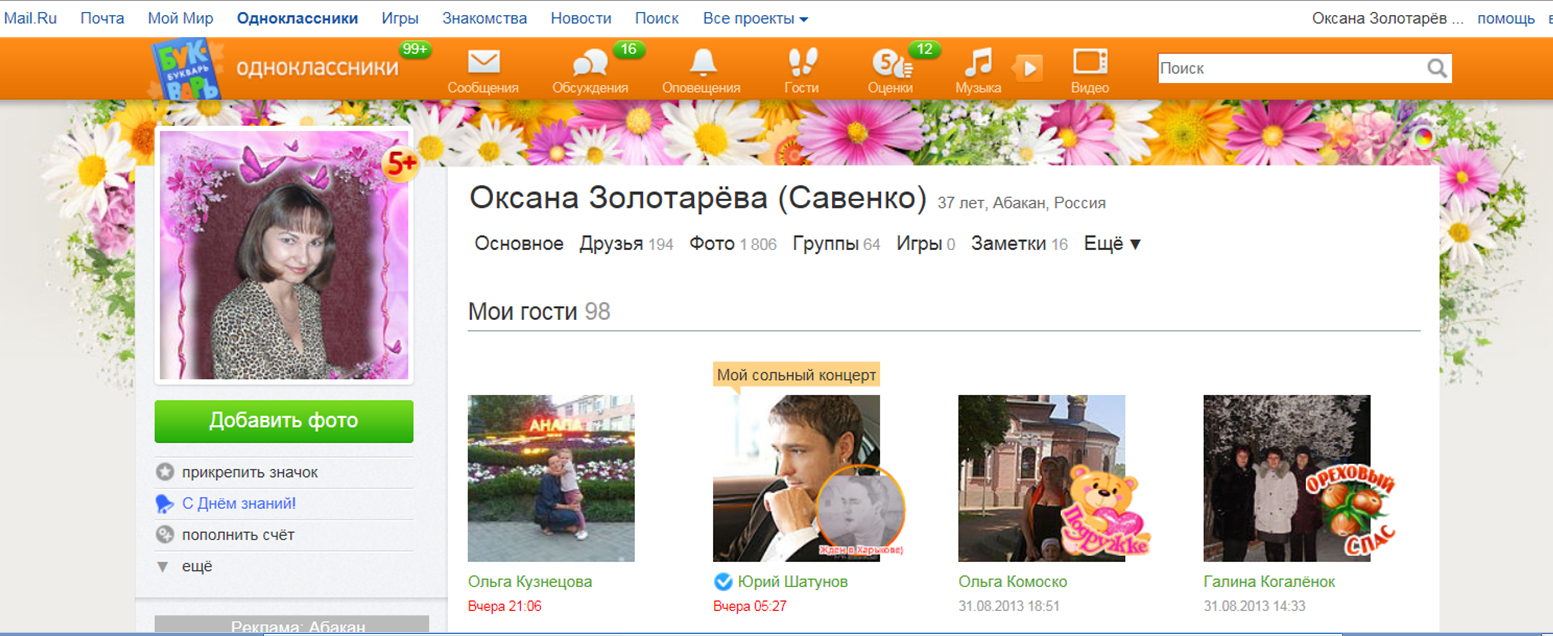The image size is (1553, 636).
Task: Switch to the Друзья tab
Action: click(611, 244)
